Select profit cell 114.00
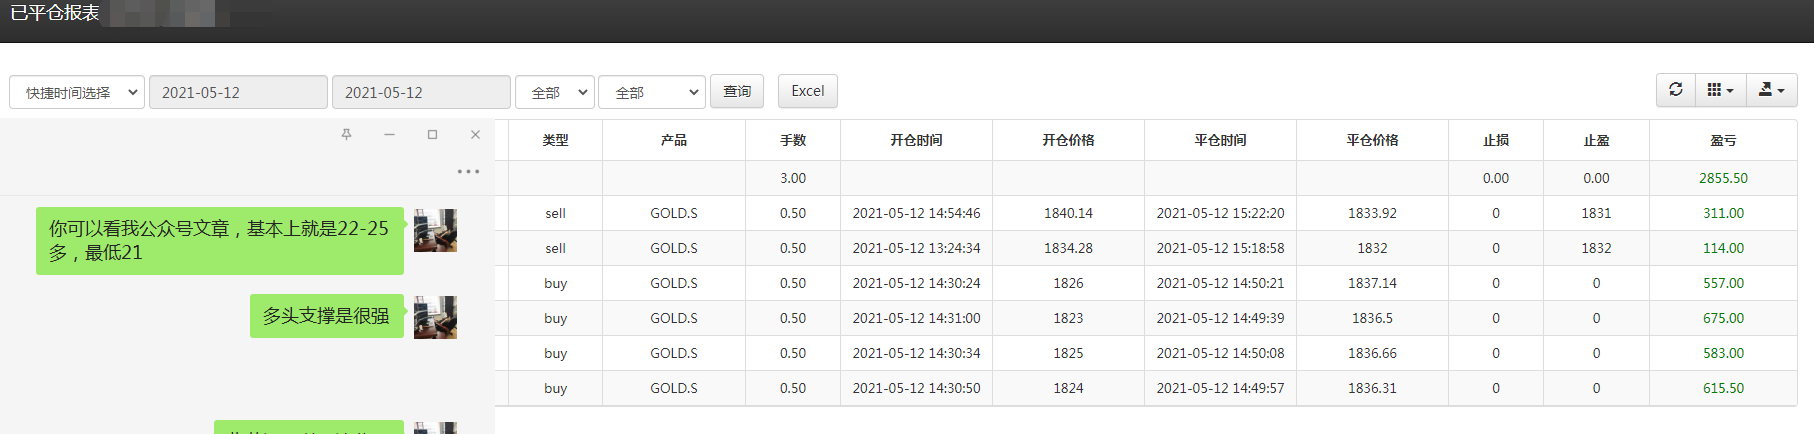Image resolution: width=1814 pixels, height=434 pixels. pos(1723,248)
